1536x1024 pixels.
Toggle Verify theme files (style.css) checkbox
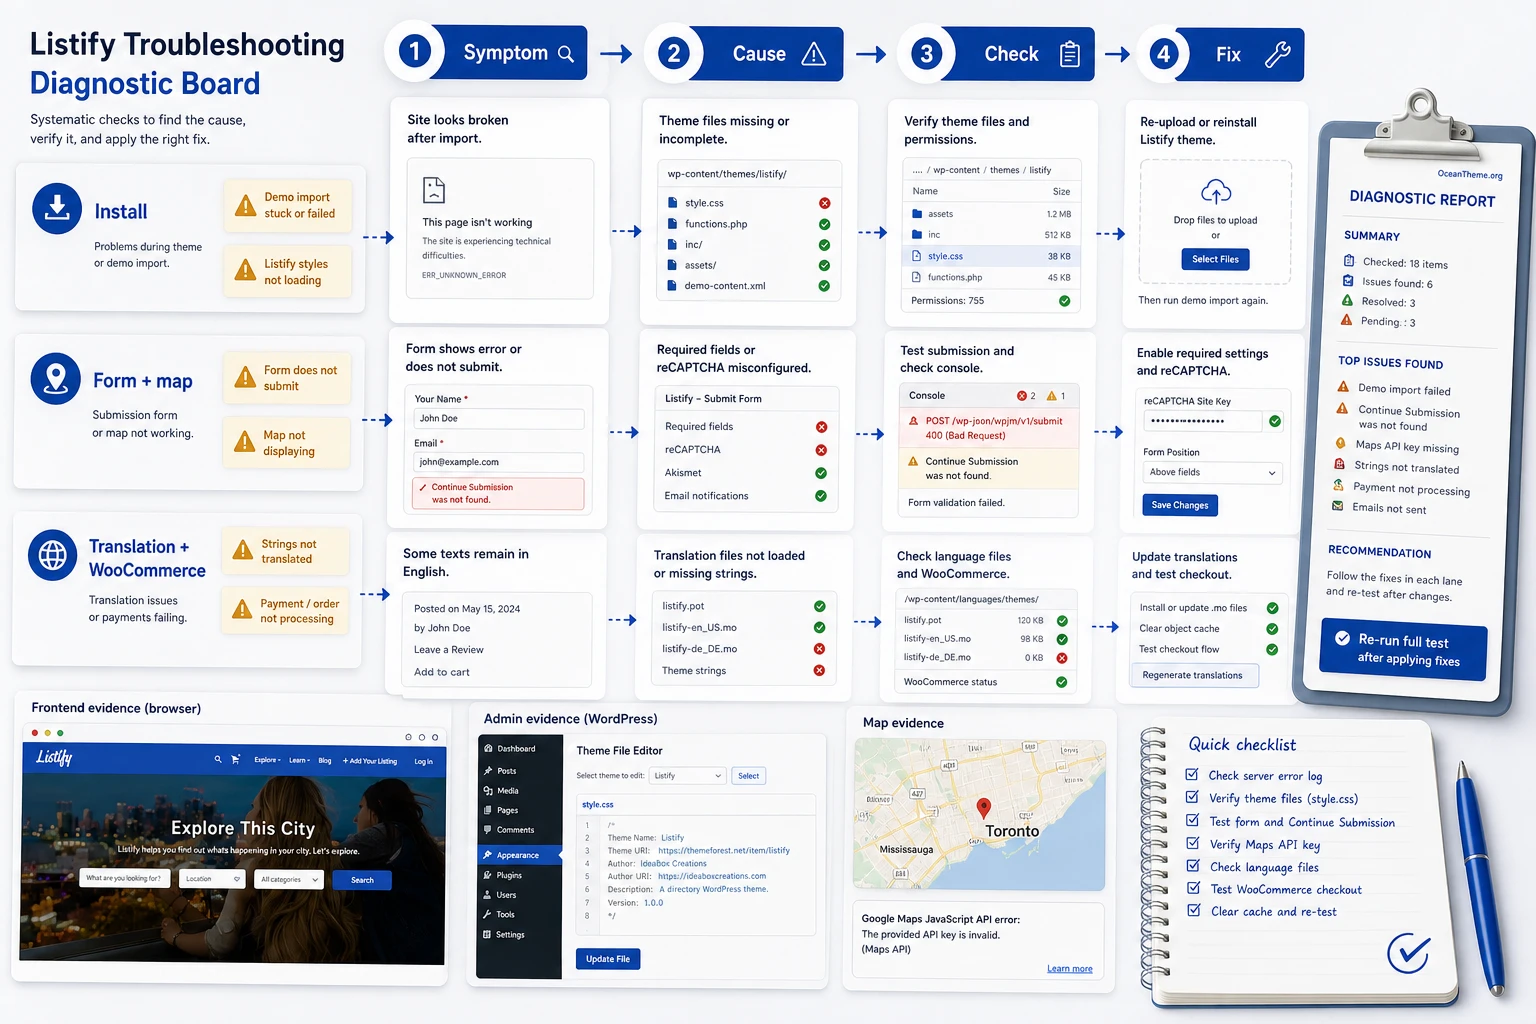click(1192, 797)
